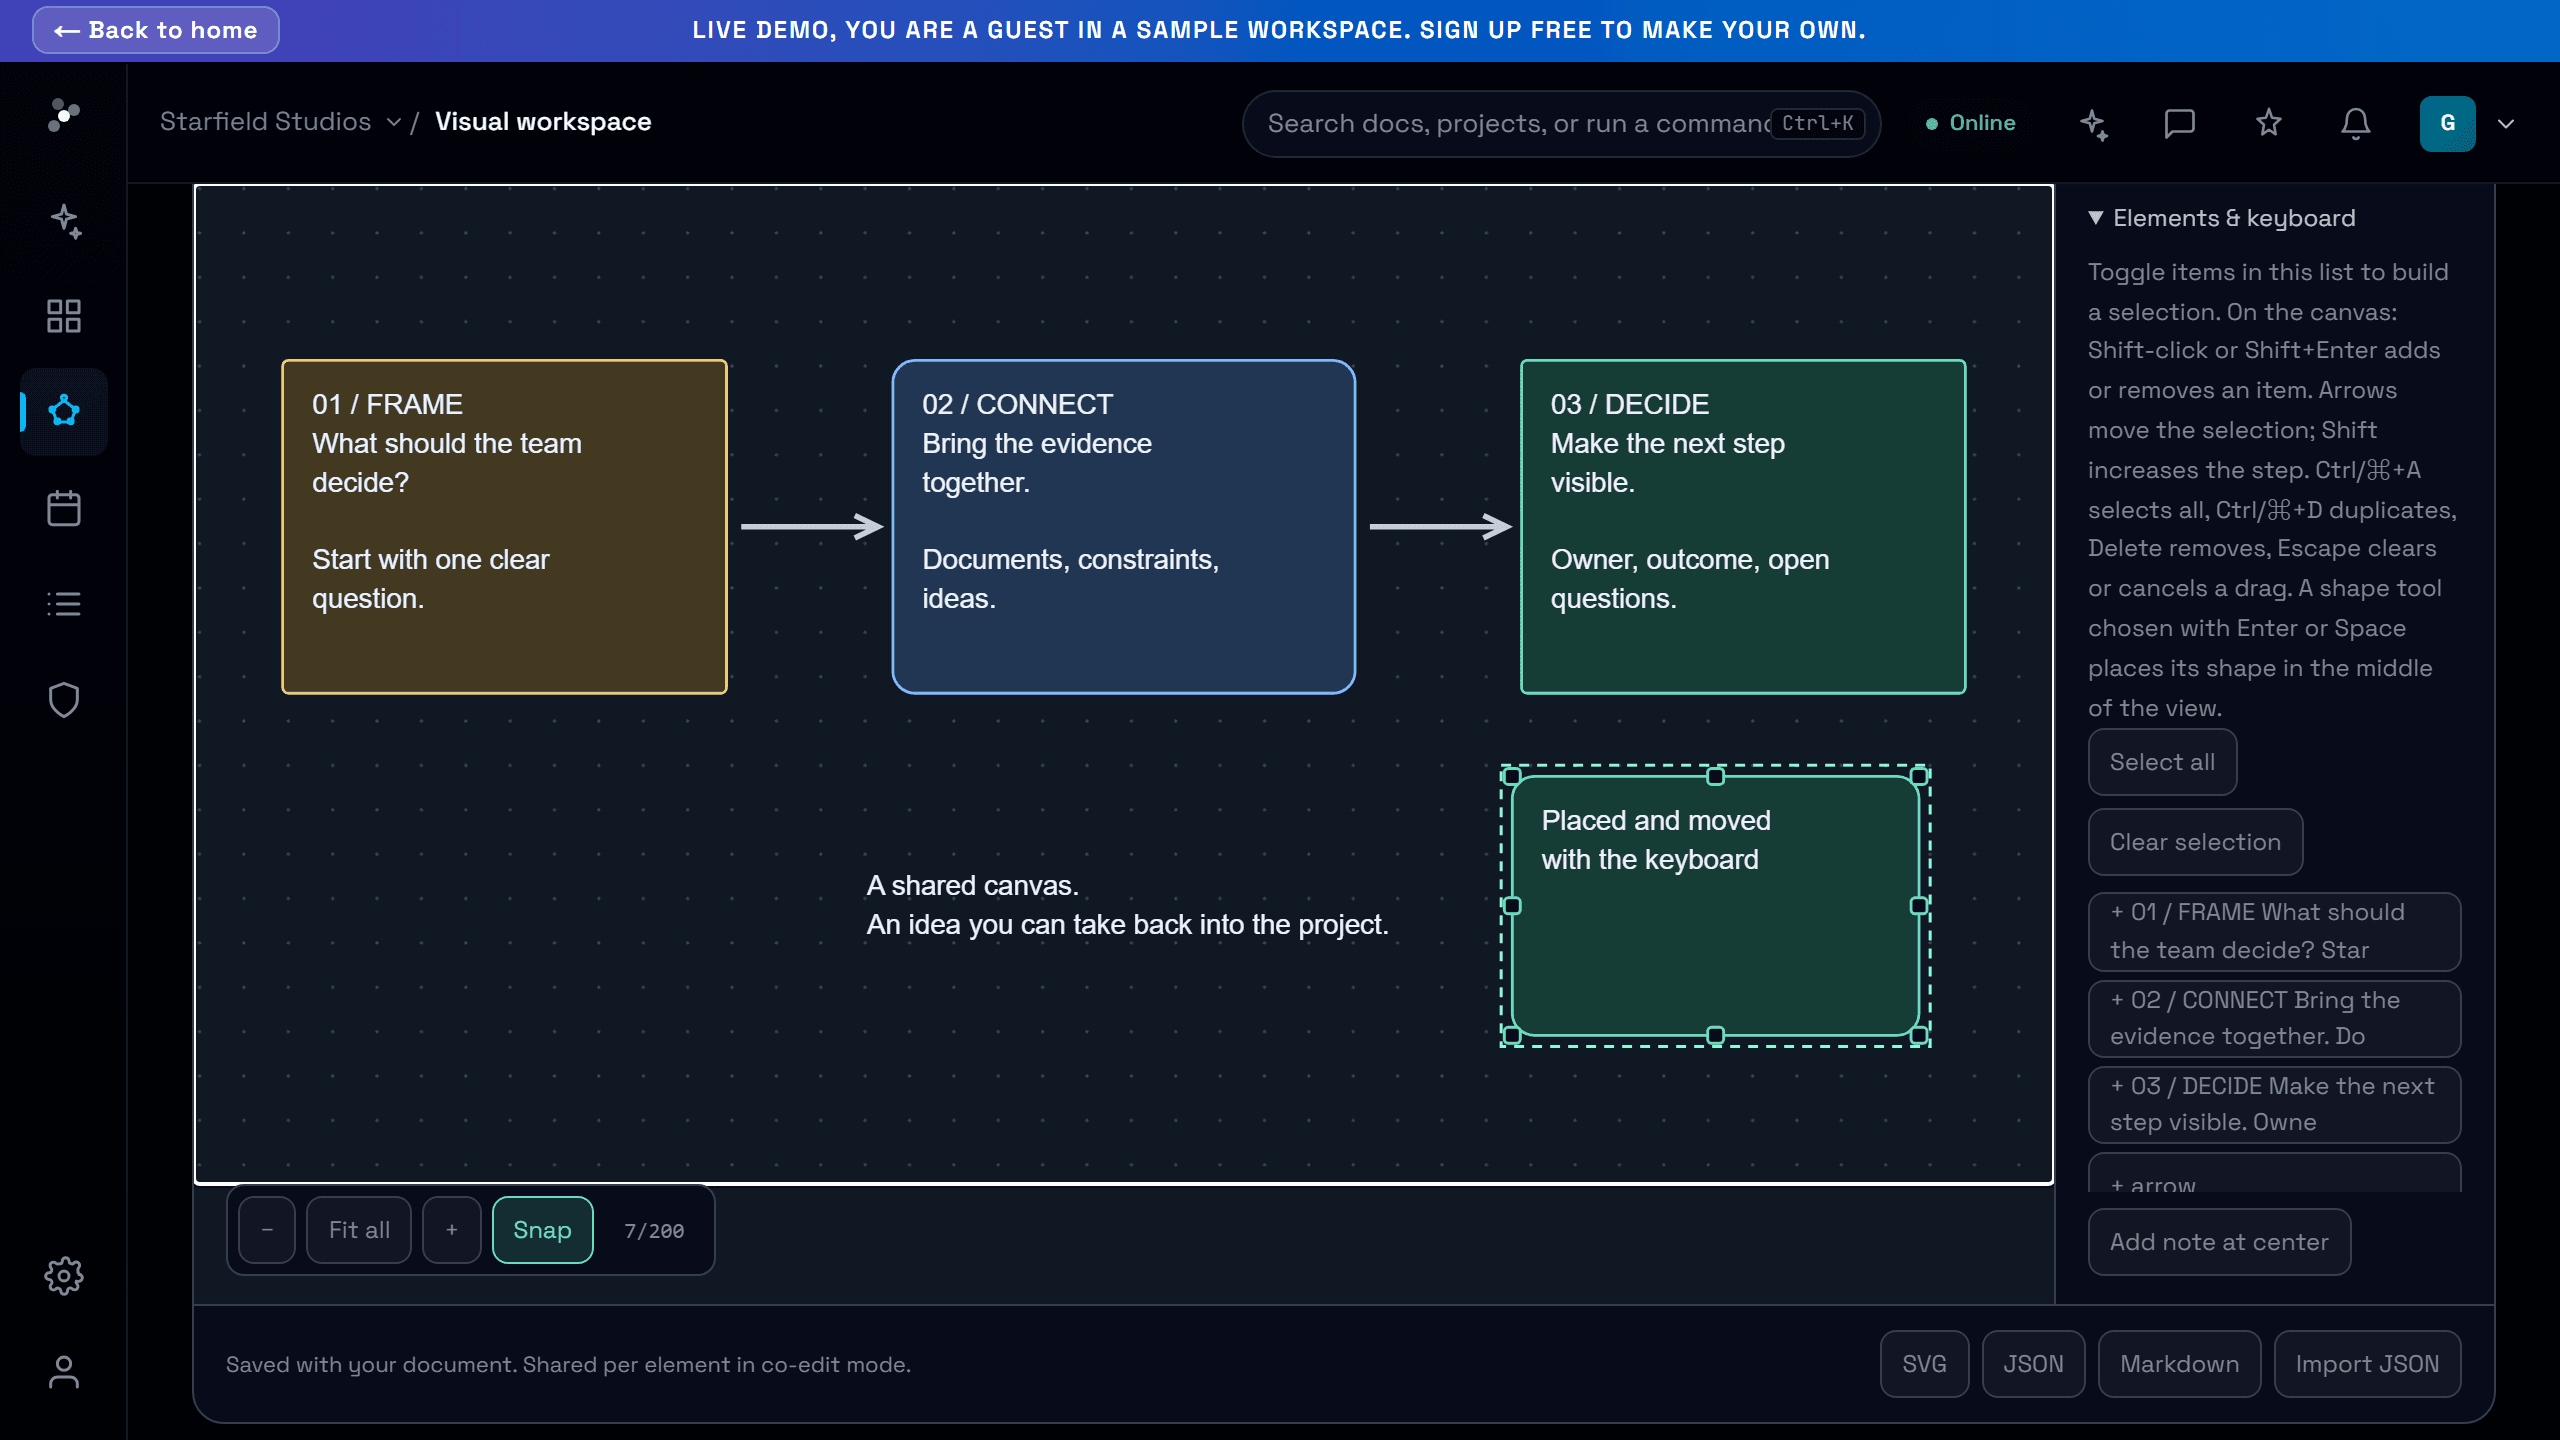Click Back to home link
2560x1440 pixels.
(156, 30)
